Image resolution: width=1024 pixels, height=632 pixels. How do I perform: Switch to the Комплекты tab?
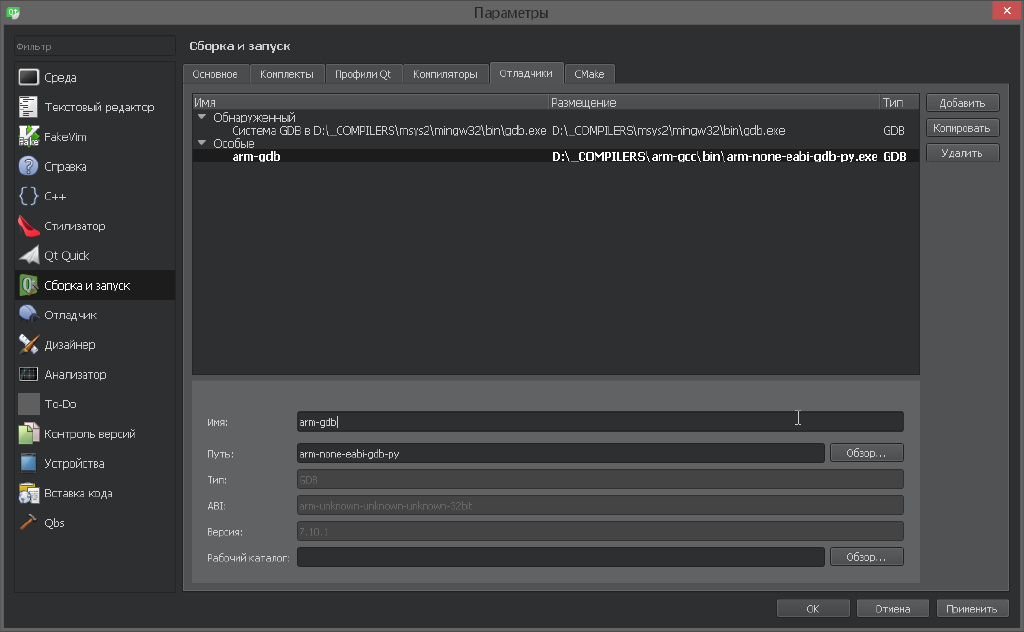[x=286, y=74]
